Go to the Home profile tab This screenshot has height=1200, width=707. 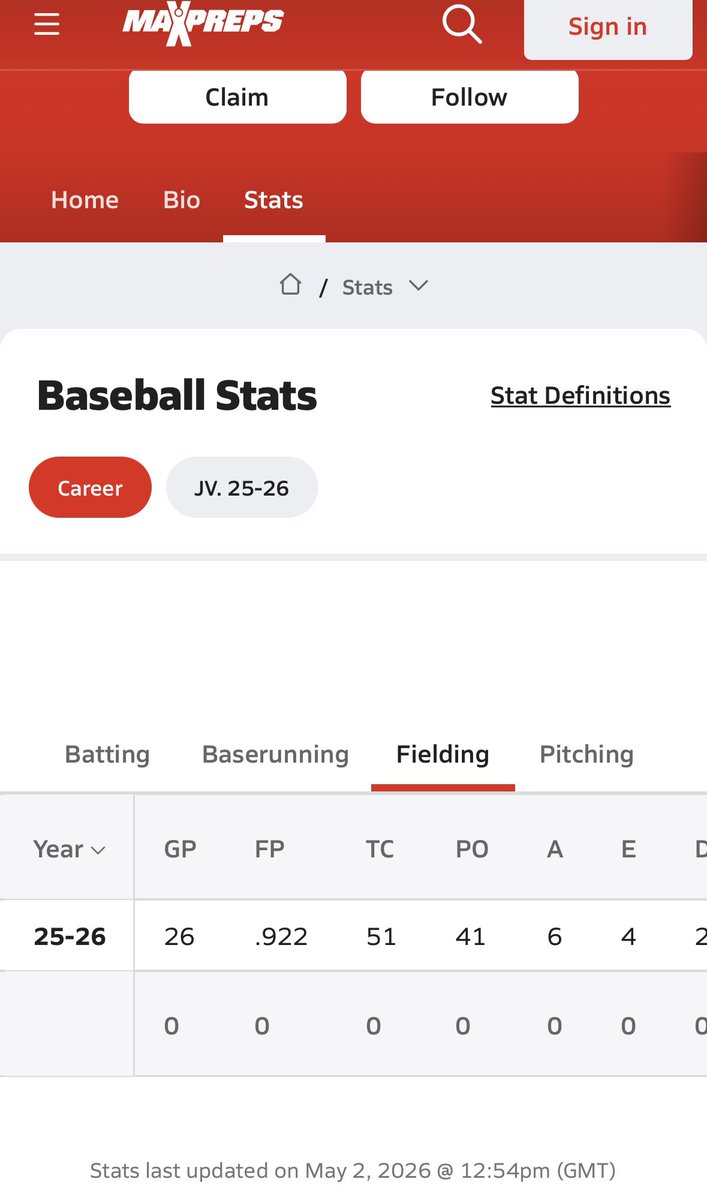[85, 200]
